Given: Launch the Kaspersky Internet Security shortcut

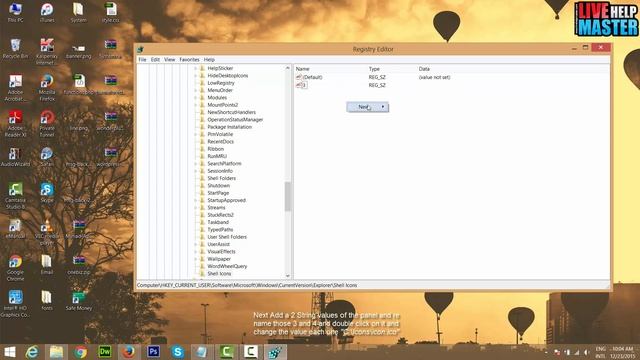Looking at the screenshot, I should (x=47, y=51).
